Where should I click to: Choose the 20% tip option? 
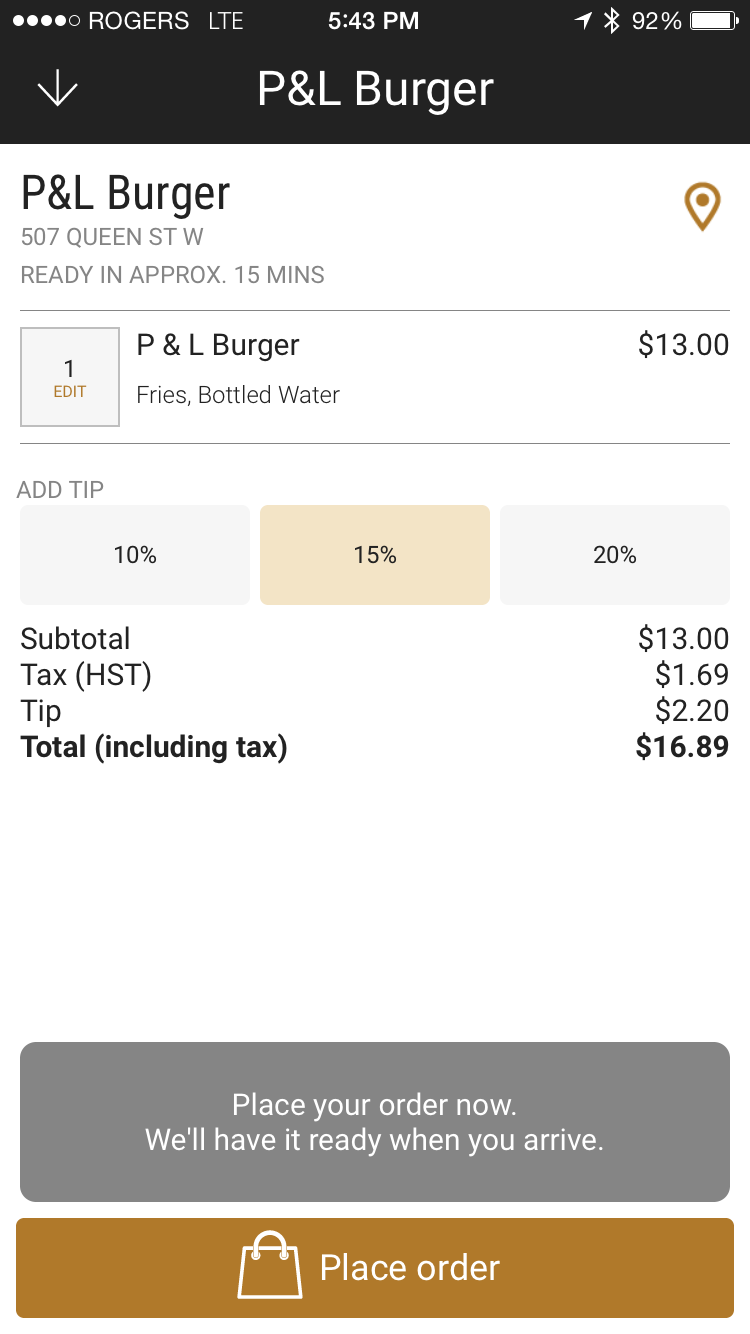(615, 555)
